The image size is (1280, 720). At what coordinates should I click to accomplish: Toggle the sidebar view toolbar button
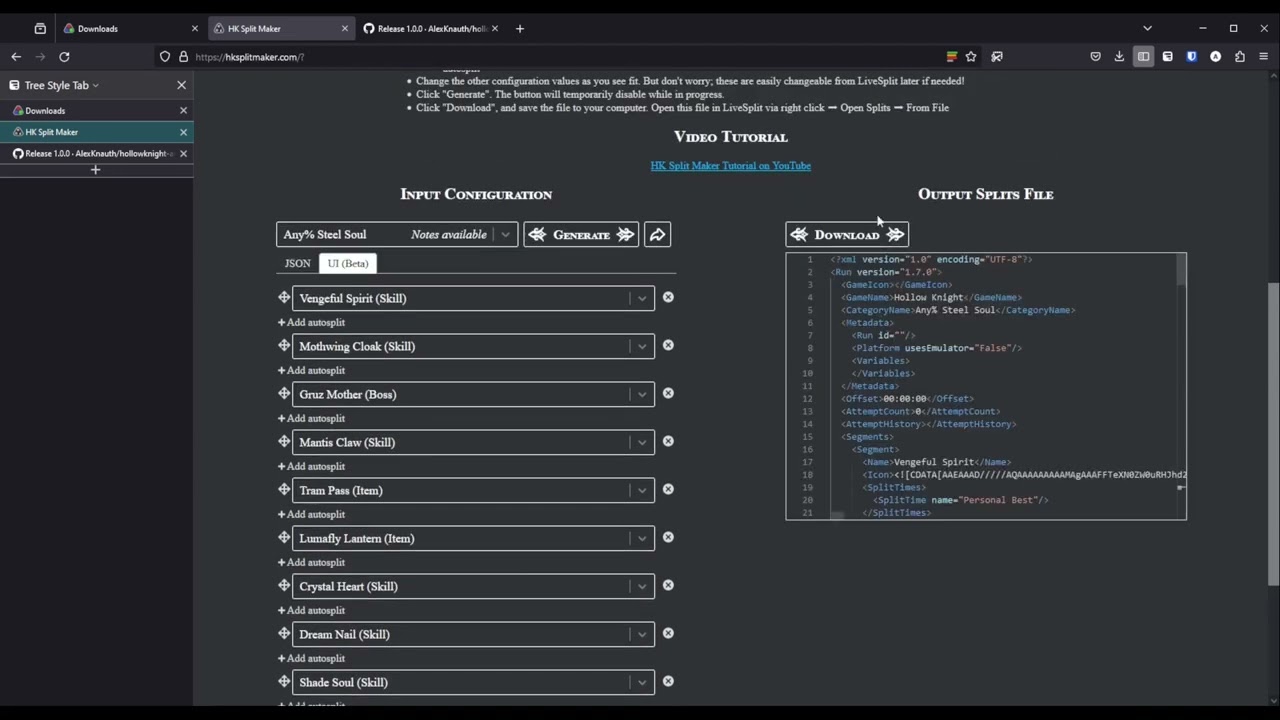pos(1143,57)
